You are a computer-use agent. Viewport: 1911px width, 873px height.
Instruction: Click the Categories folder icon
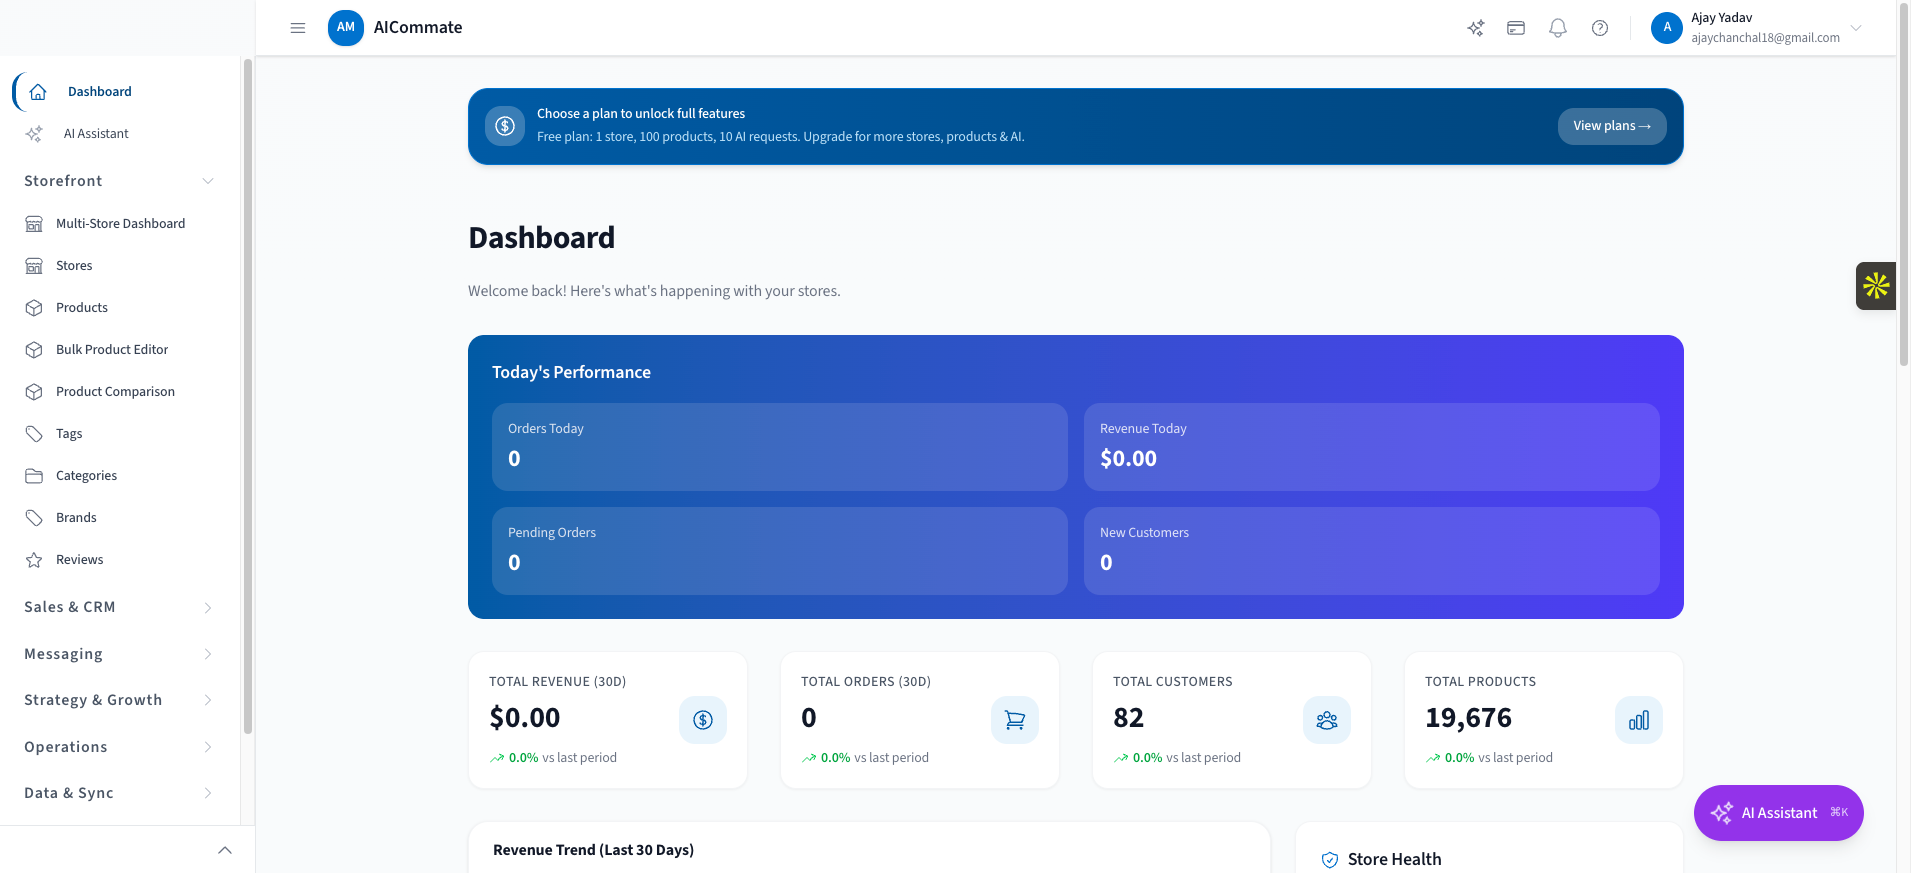(x=34, y=476)
